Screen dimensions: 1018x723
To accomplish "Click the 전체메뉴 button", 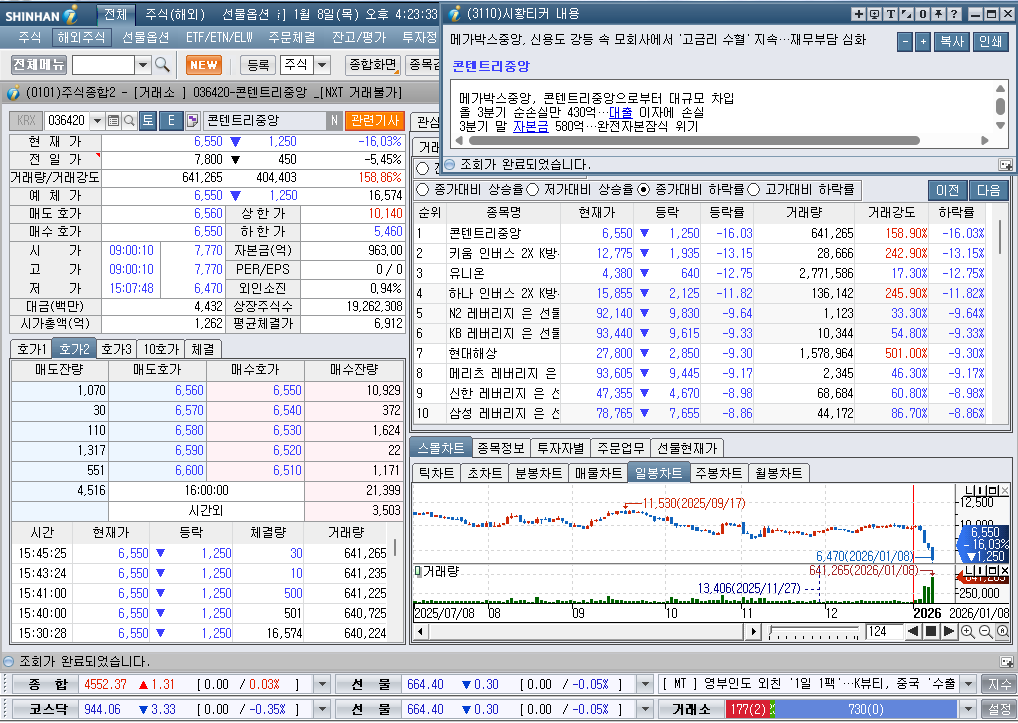I will [x=39, y=65].
